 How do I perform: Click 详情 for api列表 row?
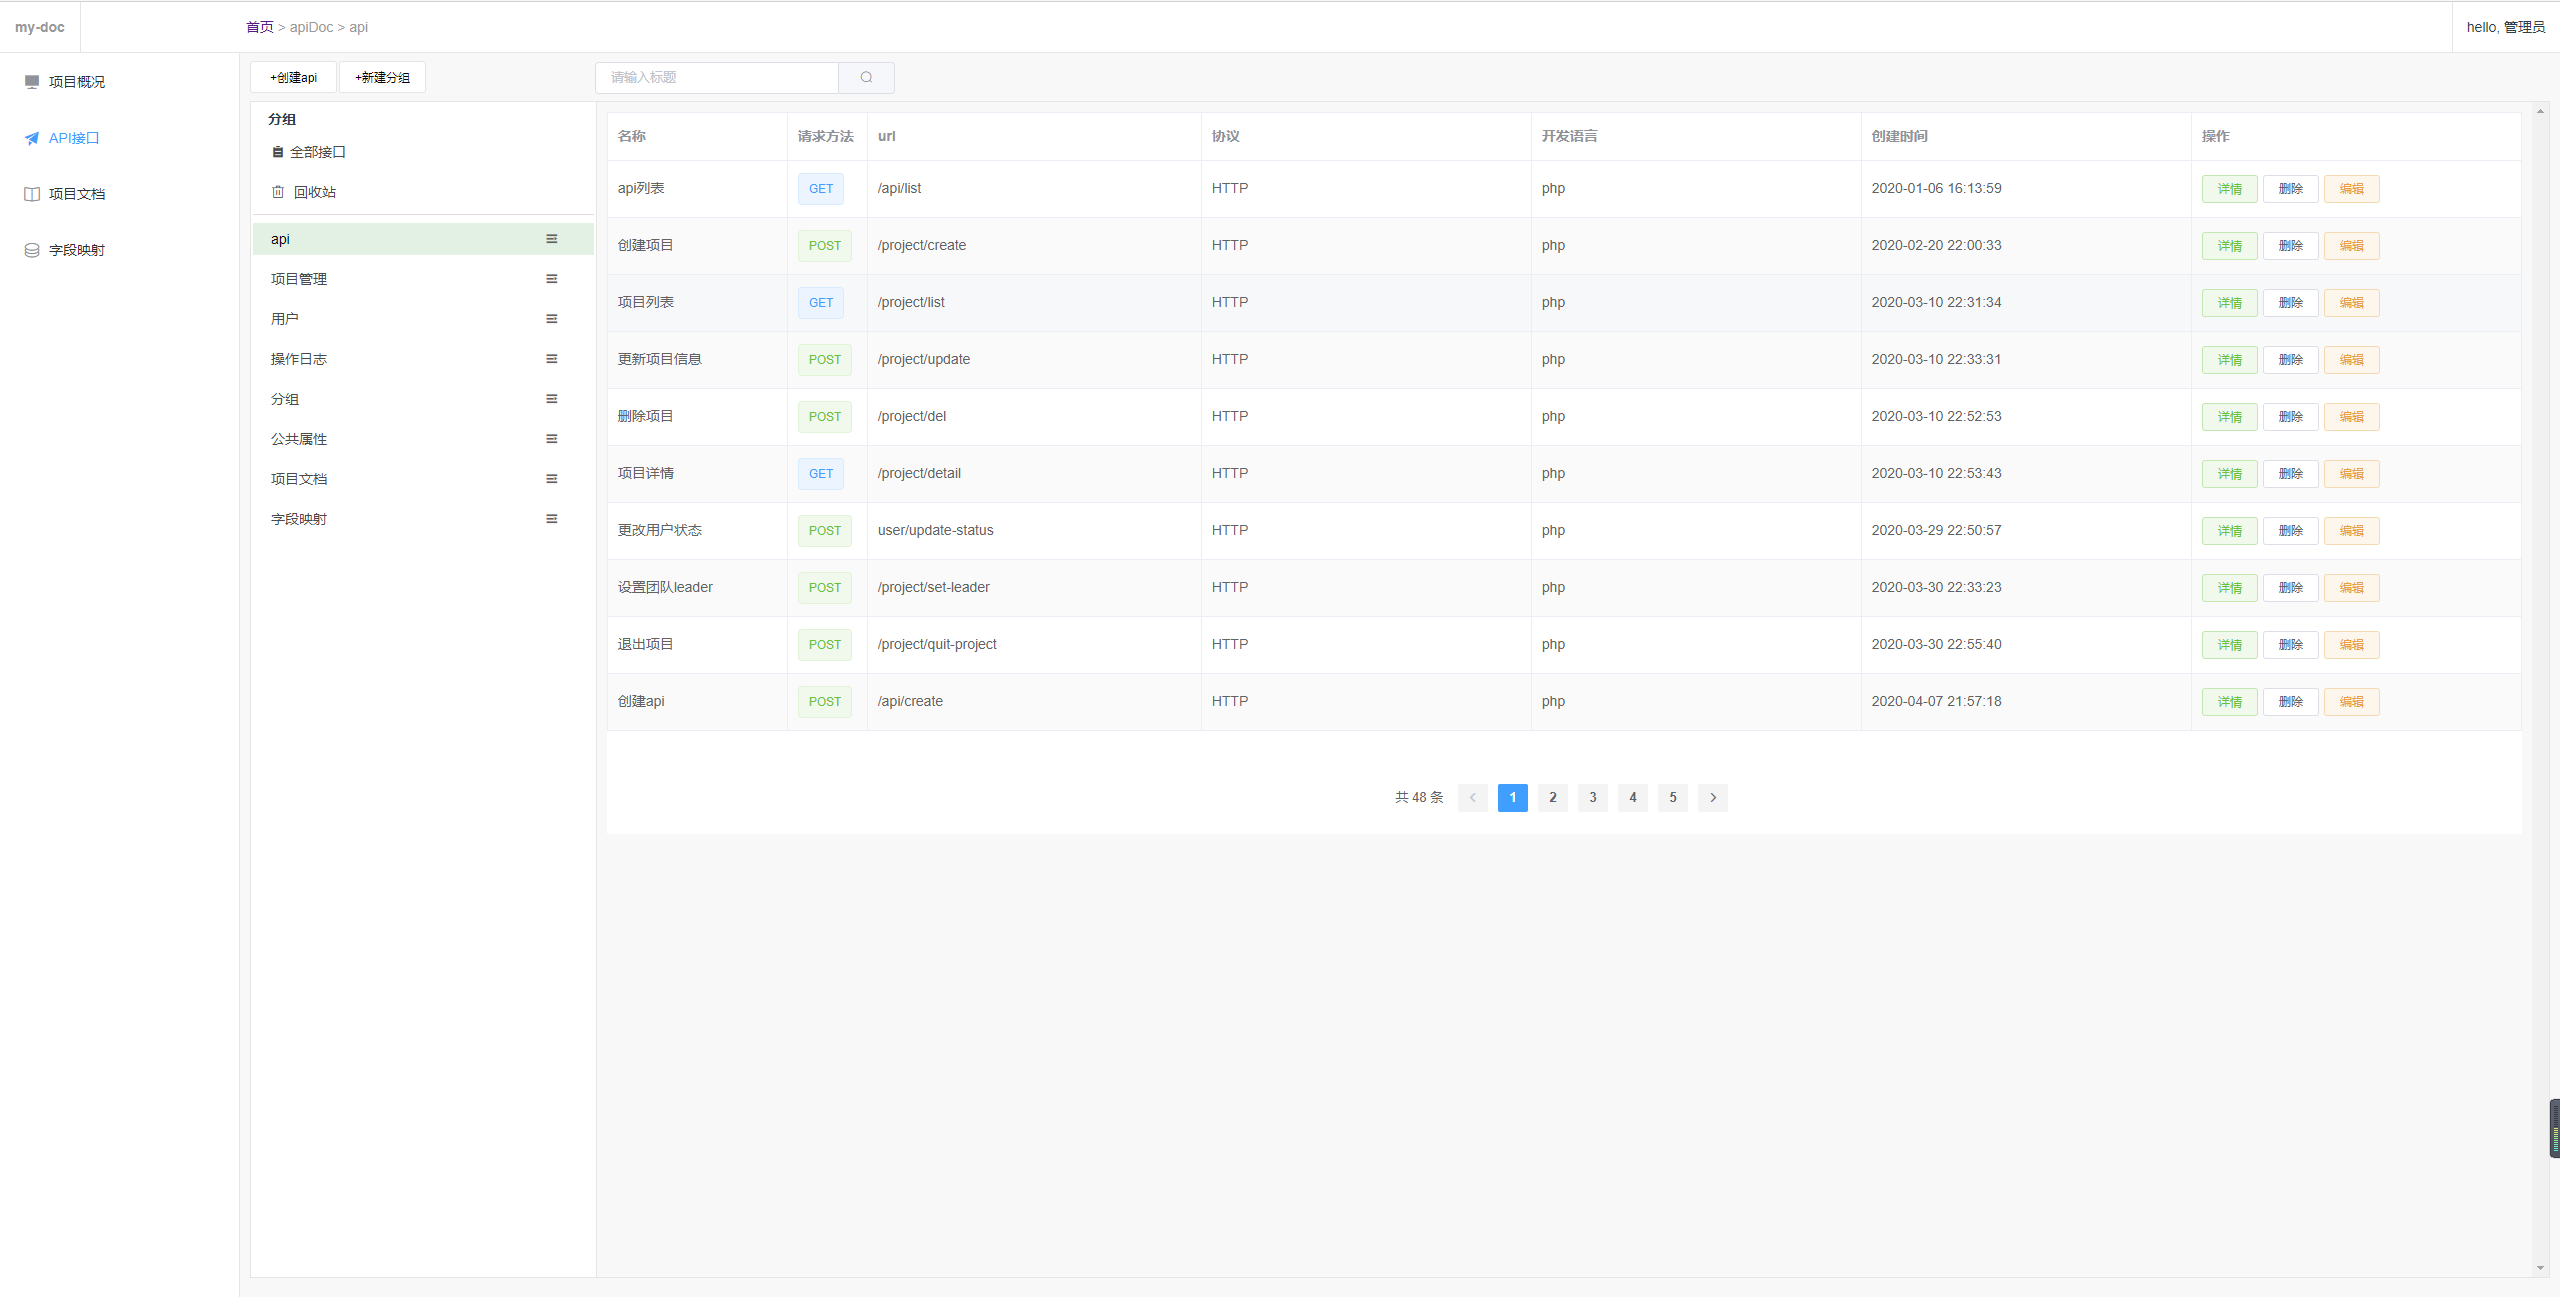pyautogui.click(x=2230, y=189)
